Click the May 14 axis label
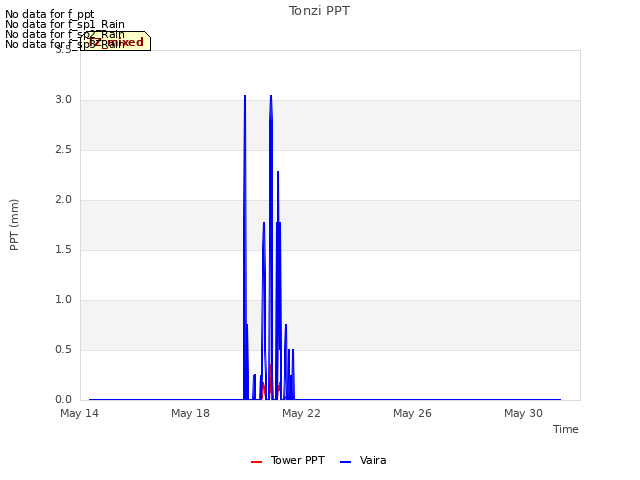Screen dimensions: 640x480 click(79, 413)
